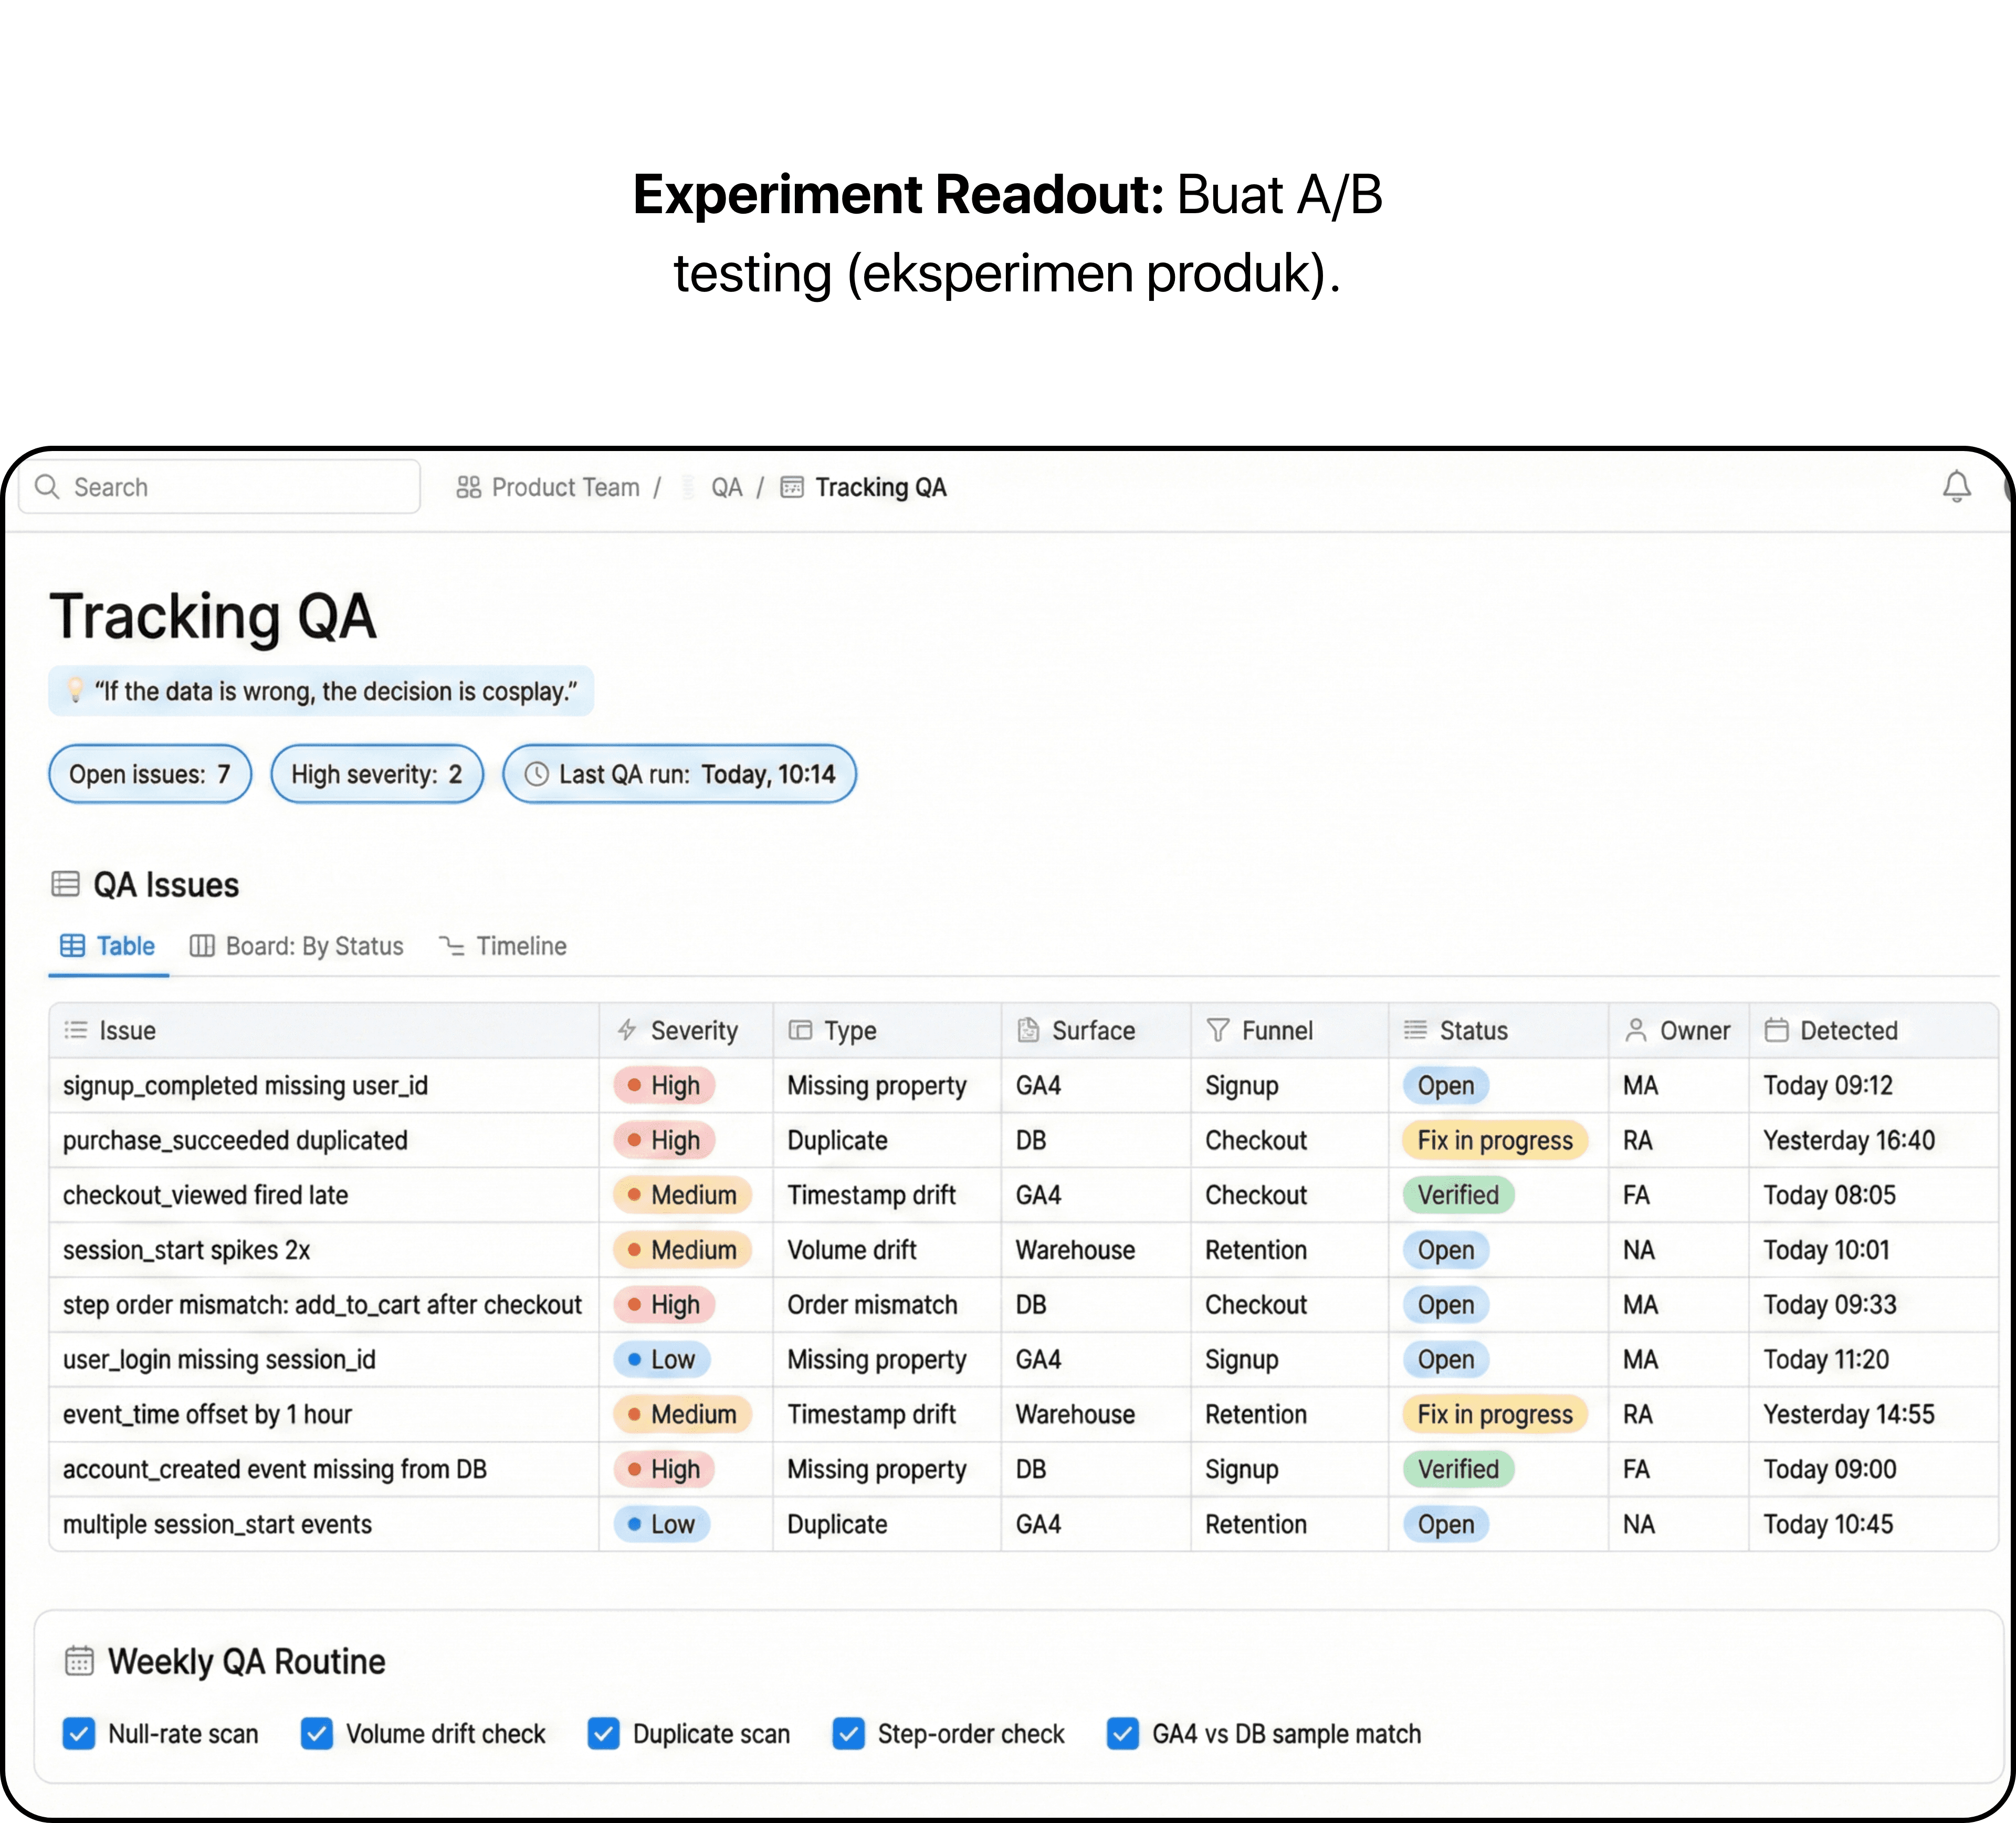Click the Funnel column filter icon
This screenshot has width=2016, height=1823.
click(1217, 1030)
